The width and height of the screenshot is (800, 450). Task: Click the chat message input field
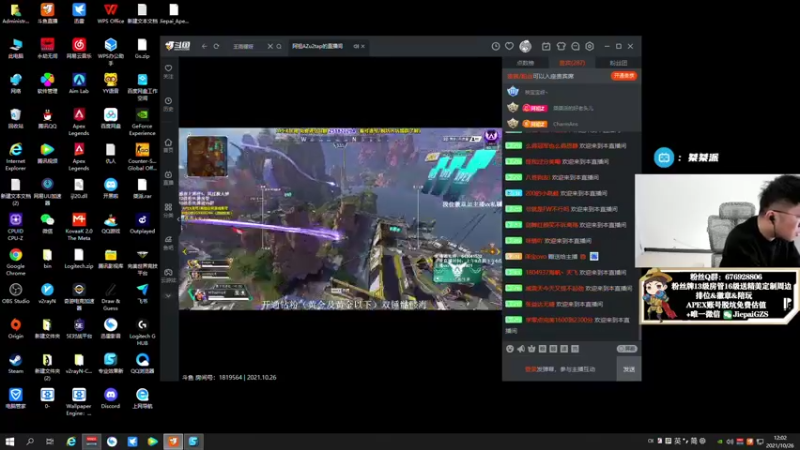click(560, 369)
